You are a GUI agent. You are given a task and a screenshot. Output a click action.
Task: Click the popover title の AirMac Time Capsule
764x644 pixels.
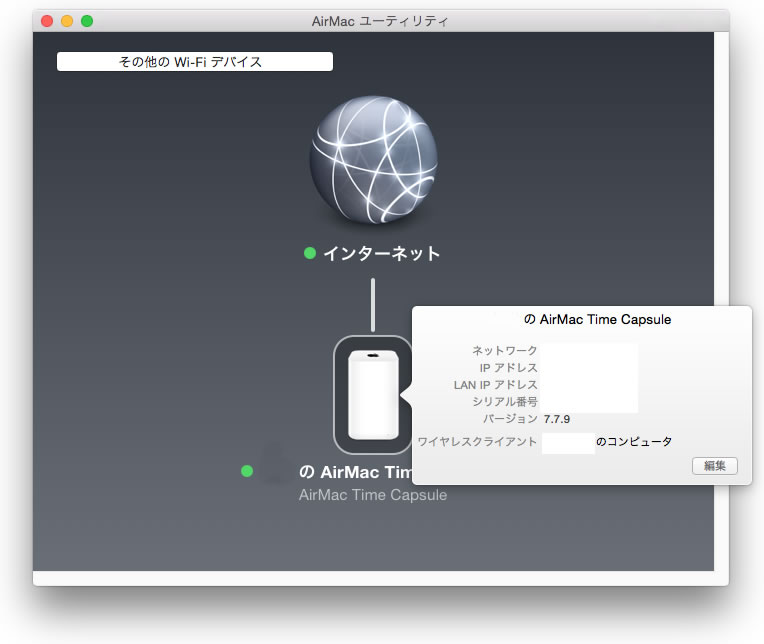[x=597, y=320]
